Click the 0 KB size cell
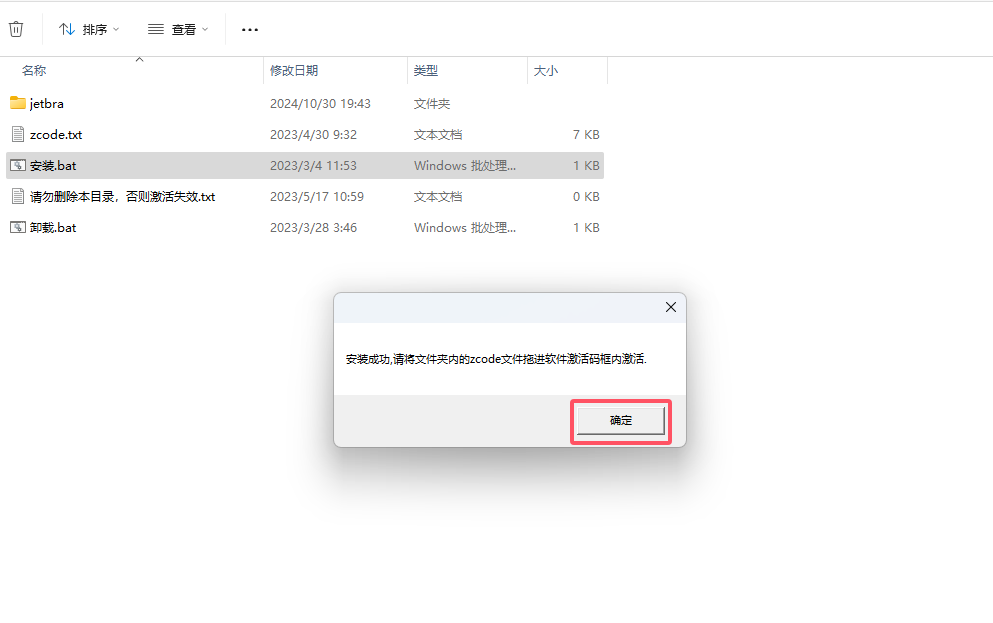Viewport: 993px width, 623px height. [586, 196]
